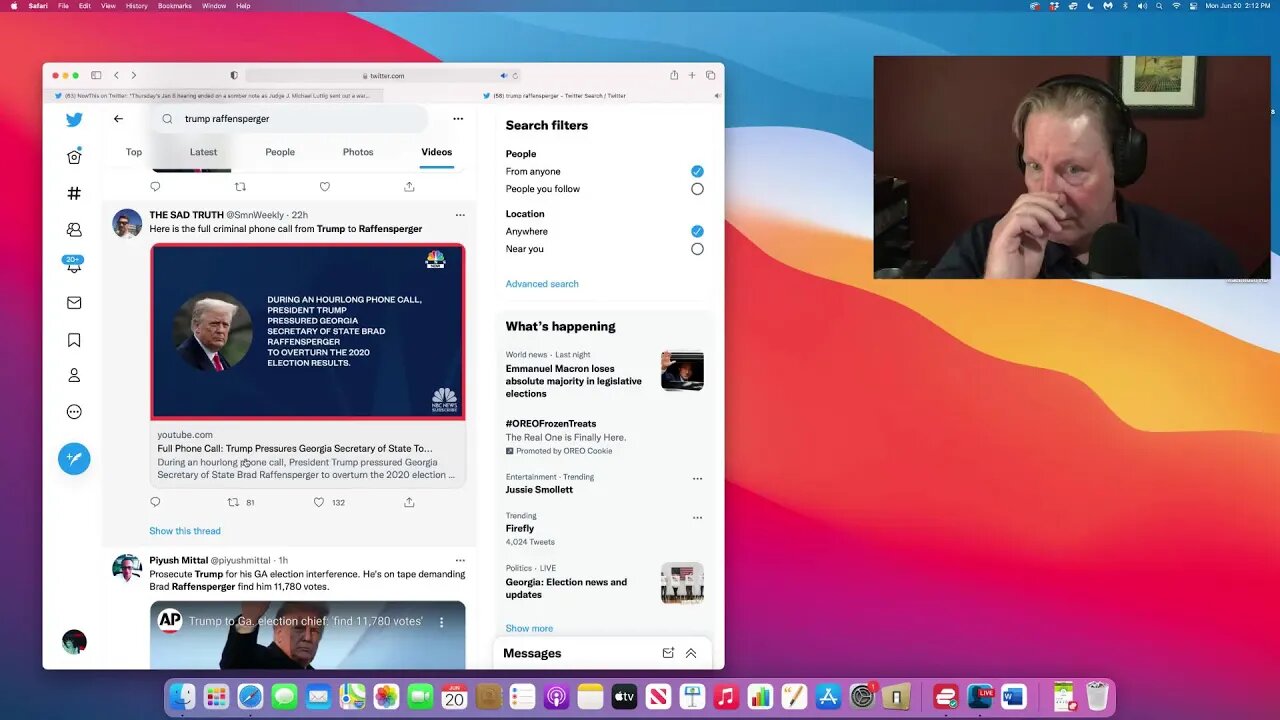Image resolution: width=1280 pixels, height=720 pixels.
Task: Add a new Safari tab with plus icon
Action: point(691,75)
